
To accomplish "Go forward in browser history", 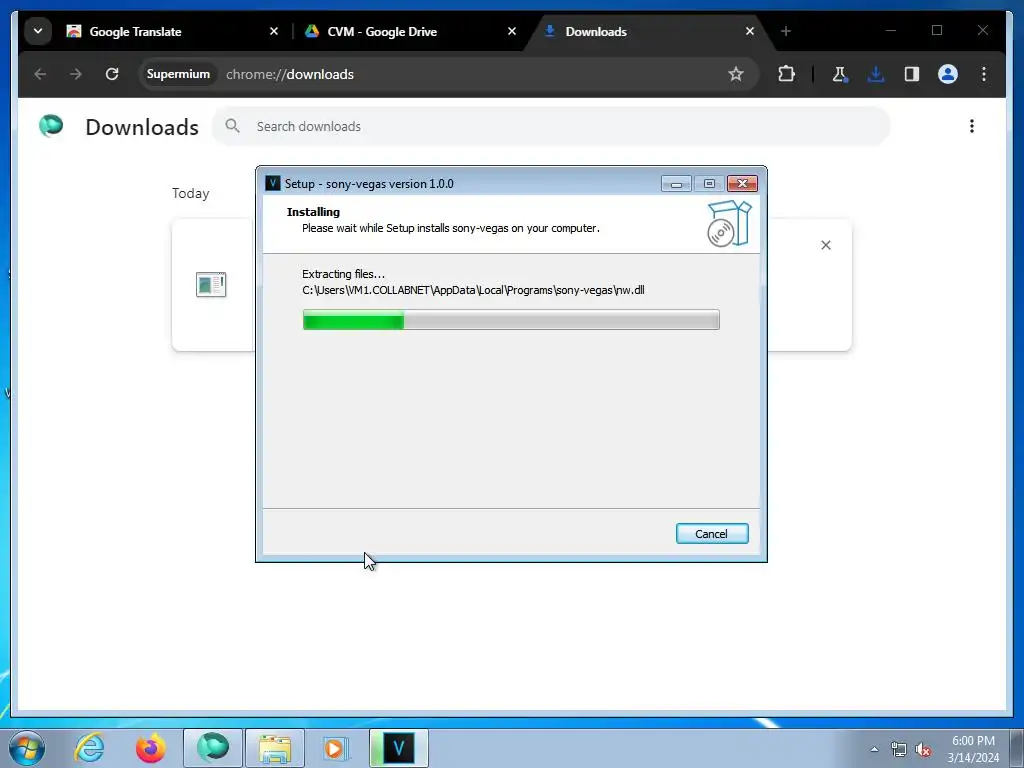I will pyautogui.click(x=76, y=74).
